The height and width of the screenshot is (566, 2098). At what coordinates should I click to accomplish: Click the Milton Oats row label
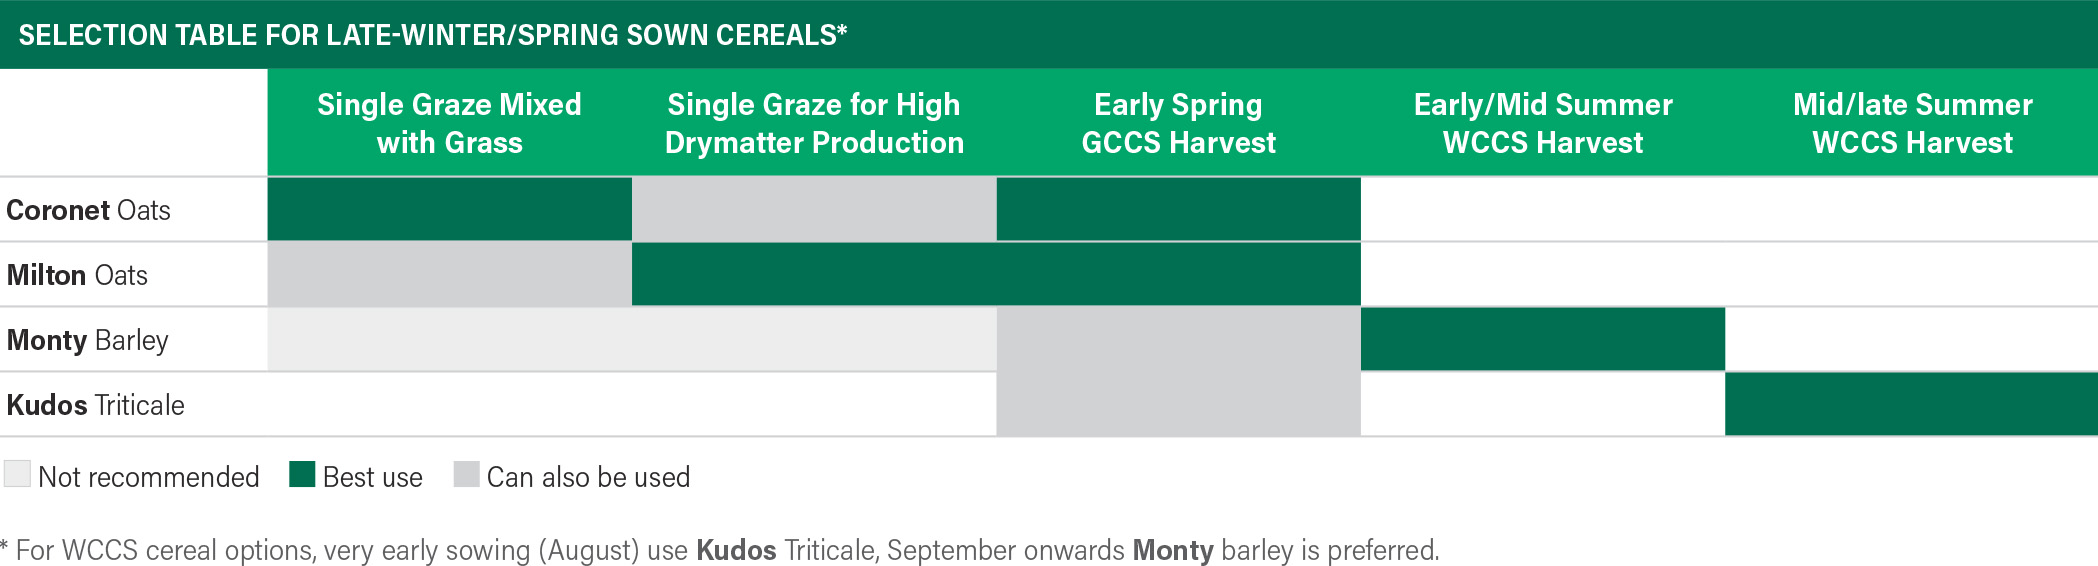(x=77, y=275)
